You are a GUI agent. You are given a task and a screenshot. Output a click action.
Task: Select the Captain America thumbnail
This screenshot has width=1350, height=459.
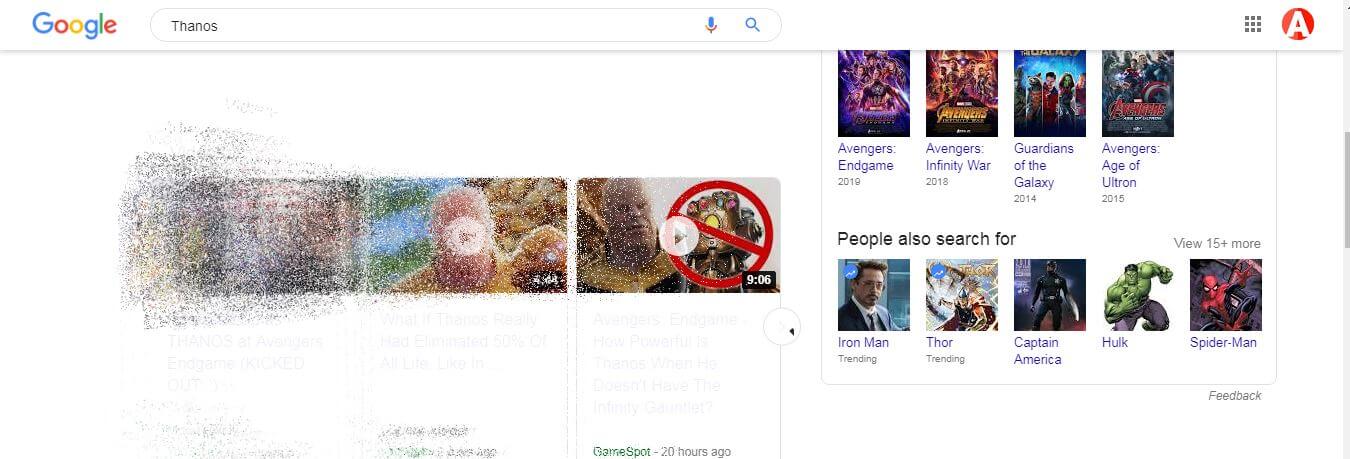[x=1050, y=295]
